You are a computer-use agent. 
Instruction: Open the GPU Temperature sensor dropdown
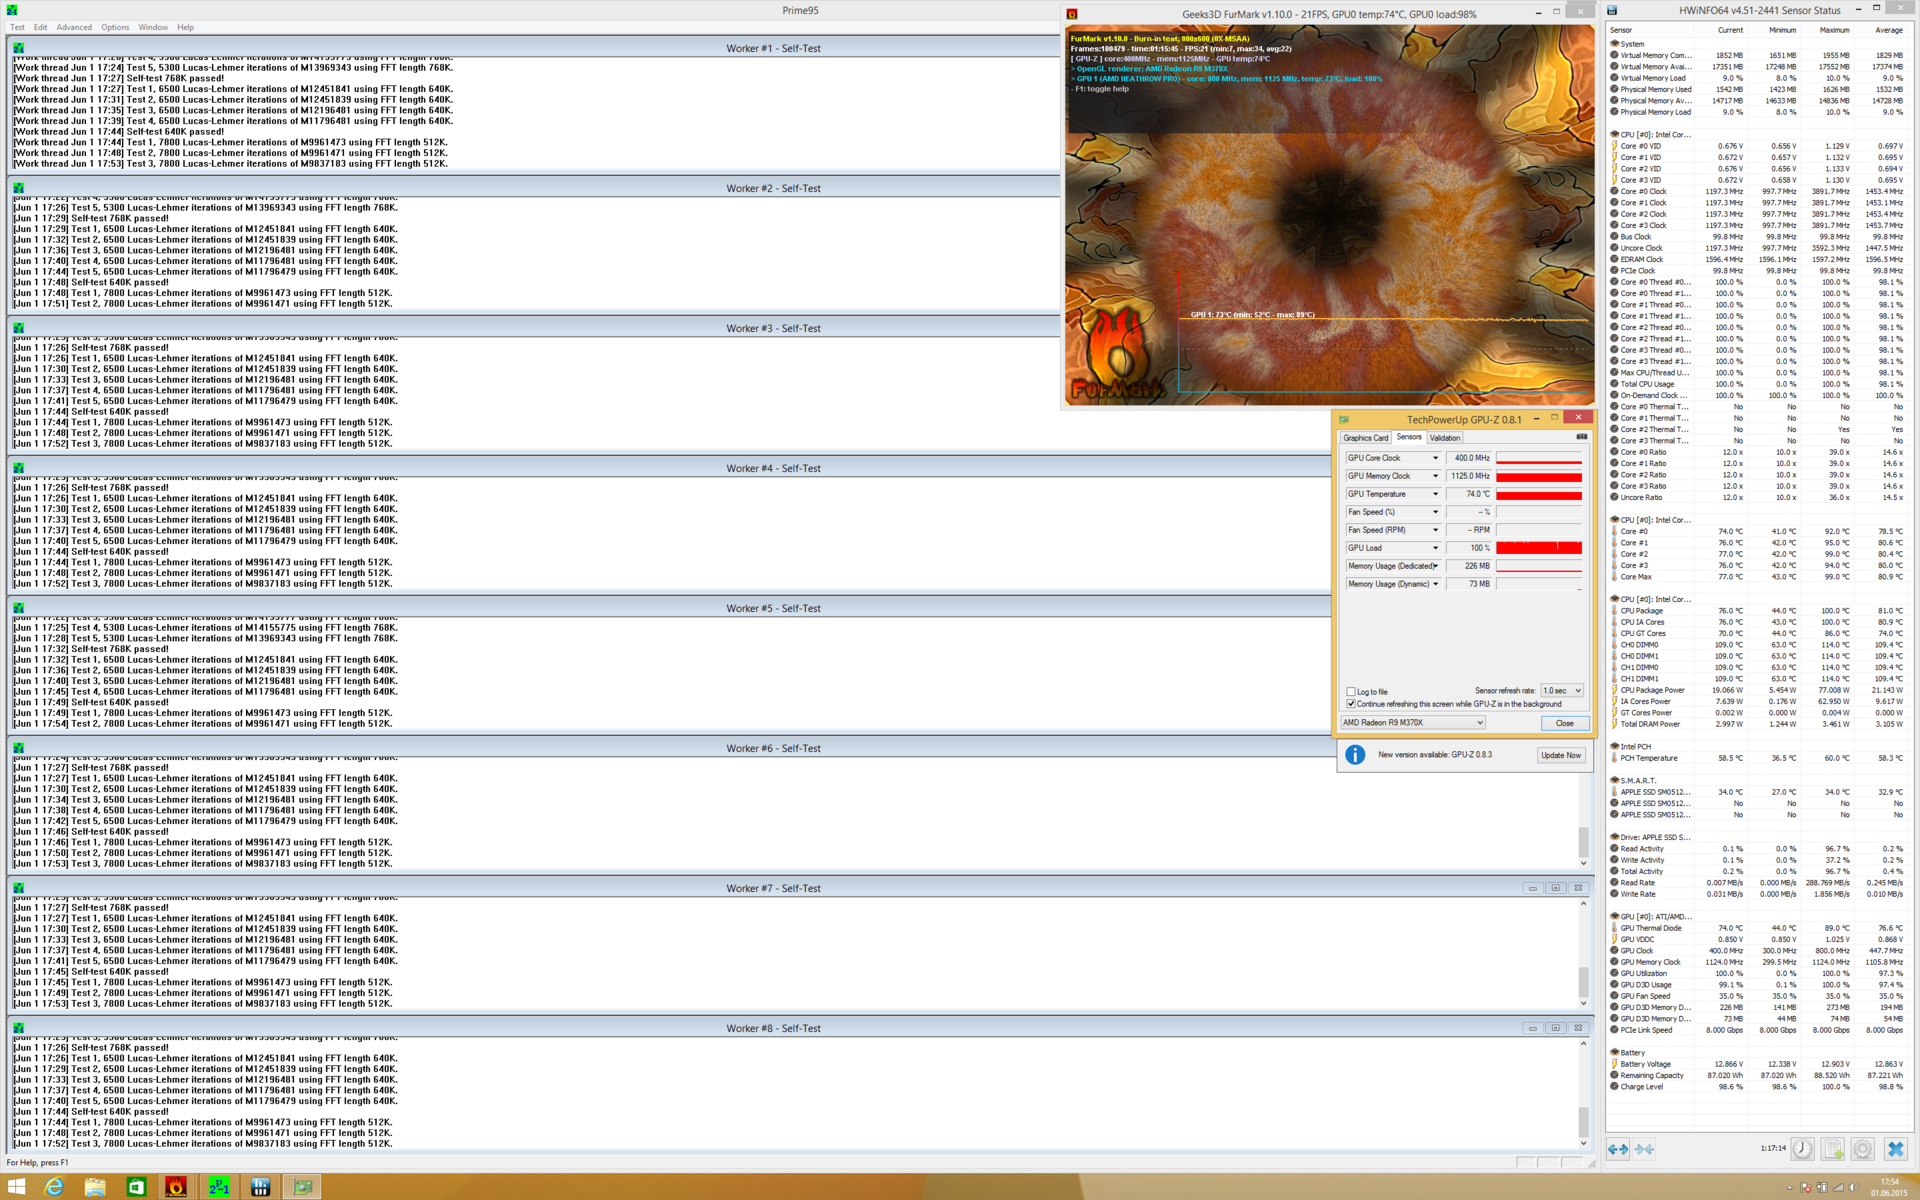[1435, 494]
